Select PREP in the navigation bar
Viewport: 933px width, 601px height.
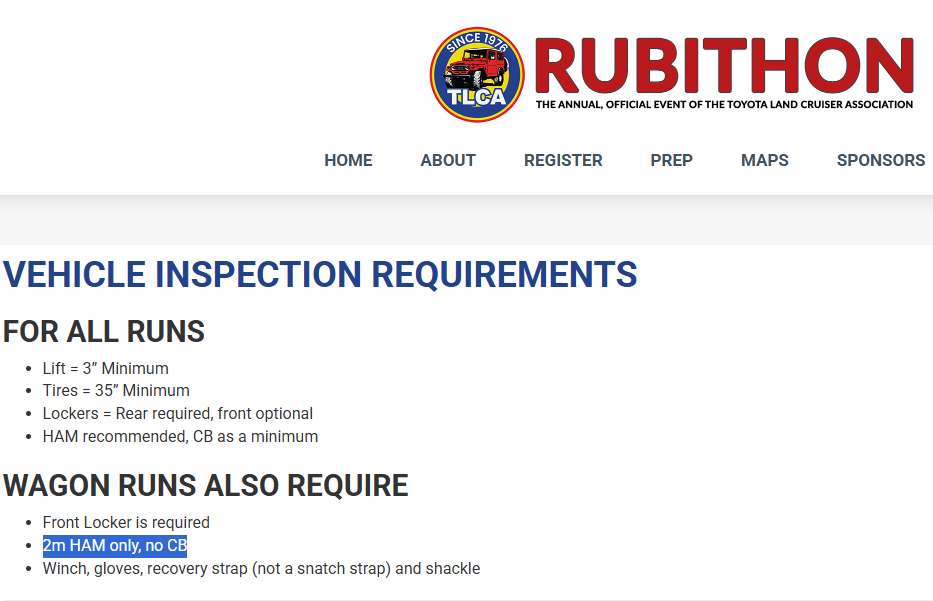[x=671, y=160]
